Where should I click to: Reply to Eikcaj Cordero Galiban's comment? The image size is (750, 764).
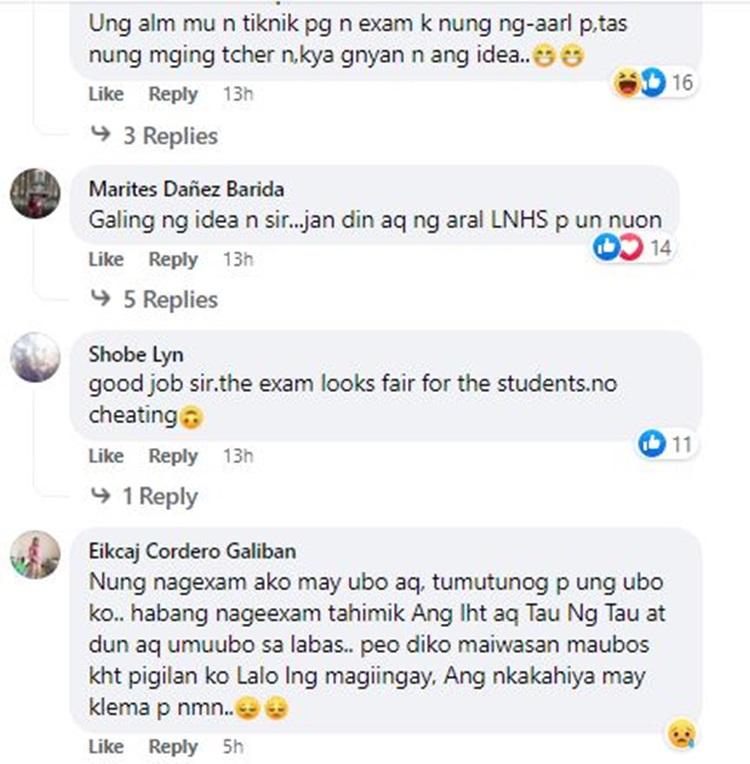pyautogui.click(x=173, y=747)
